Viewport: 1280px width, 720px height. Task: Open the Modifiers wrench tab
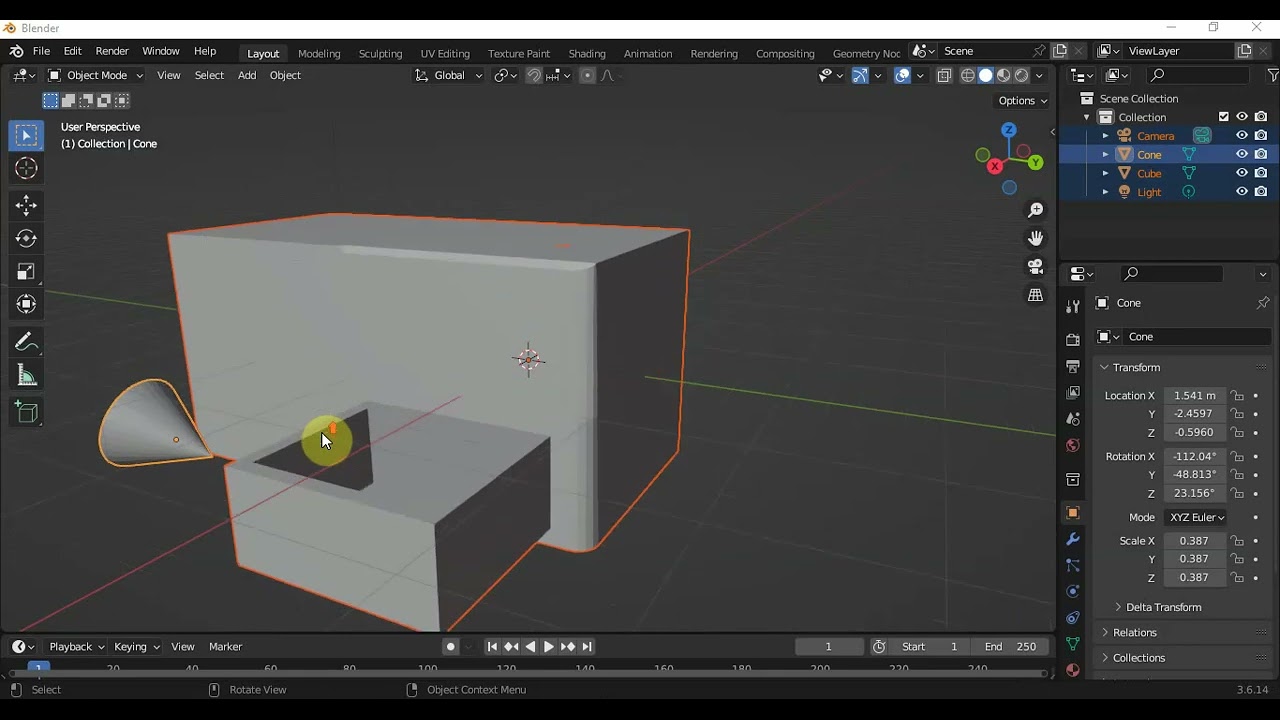pyautogui.click(x=1073, y=539)
